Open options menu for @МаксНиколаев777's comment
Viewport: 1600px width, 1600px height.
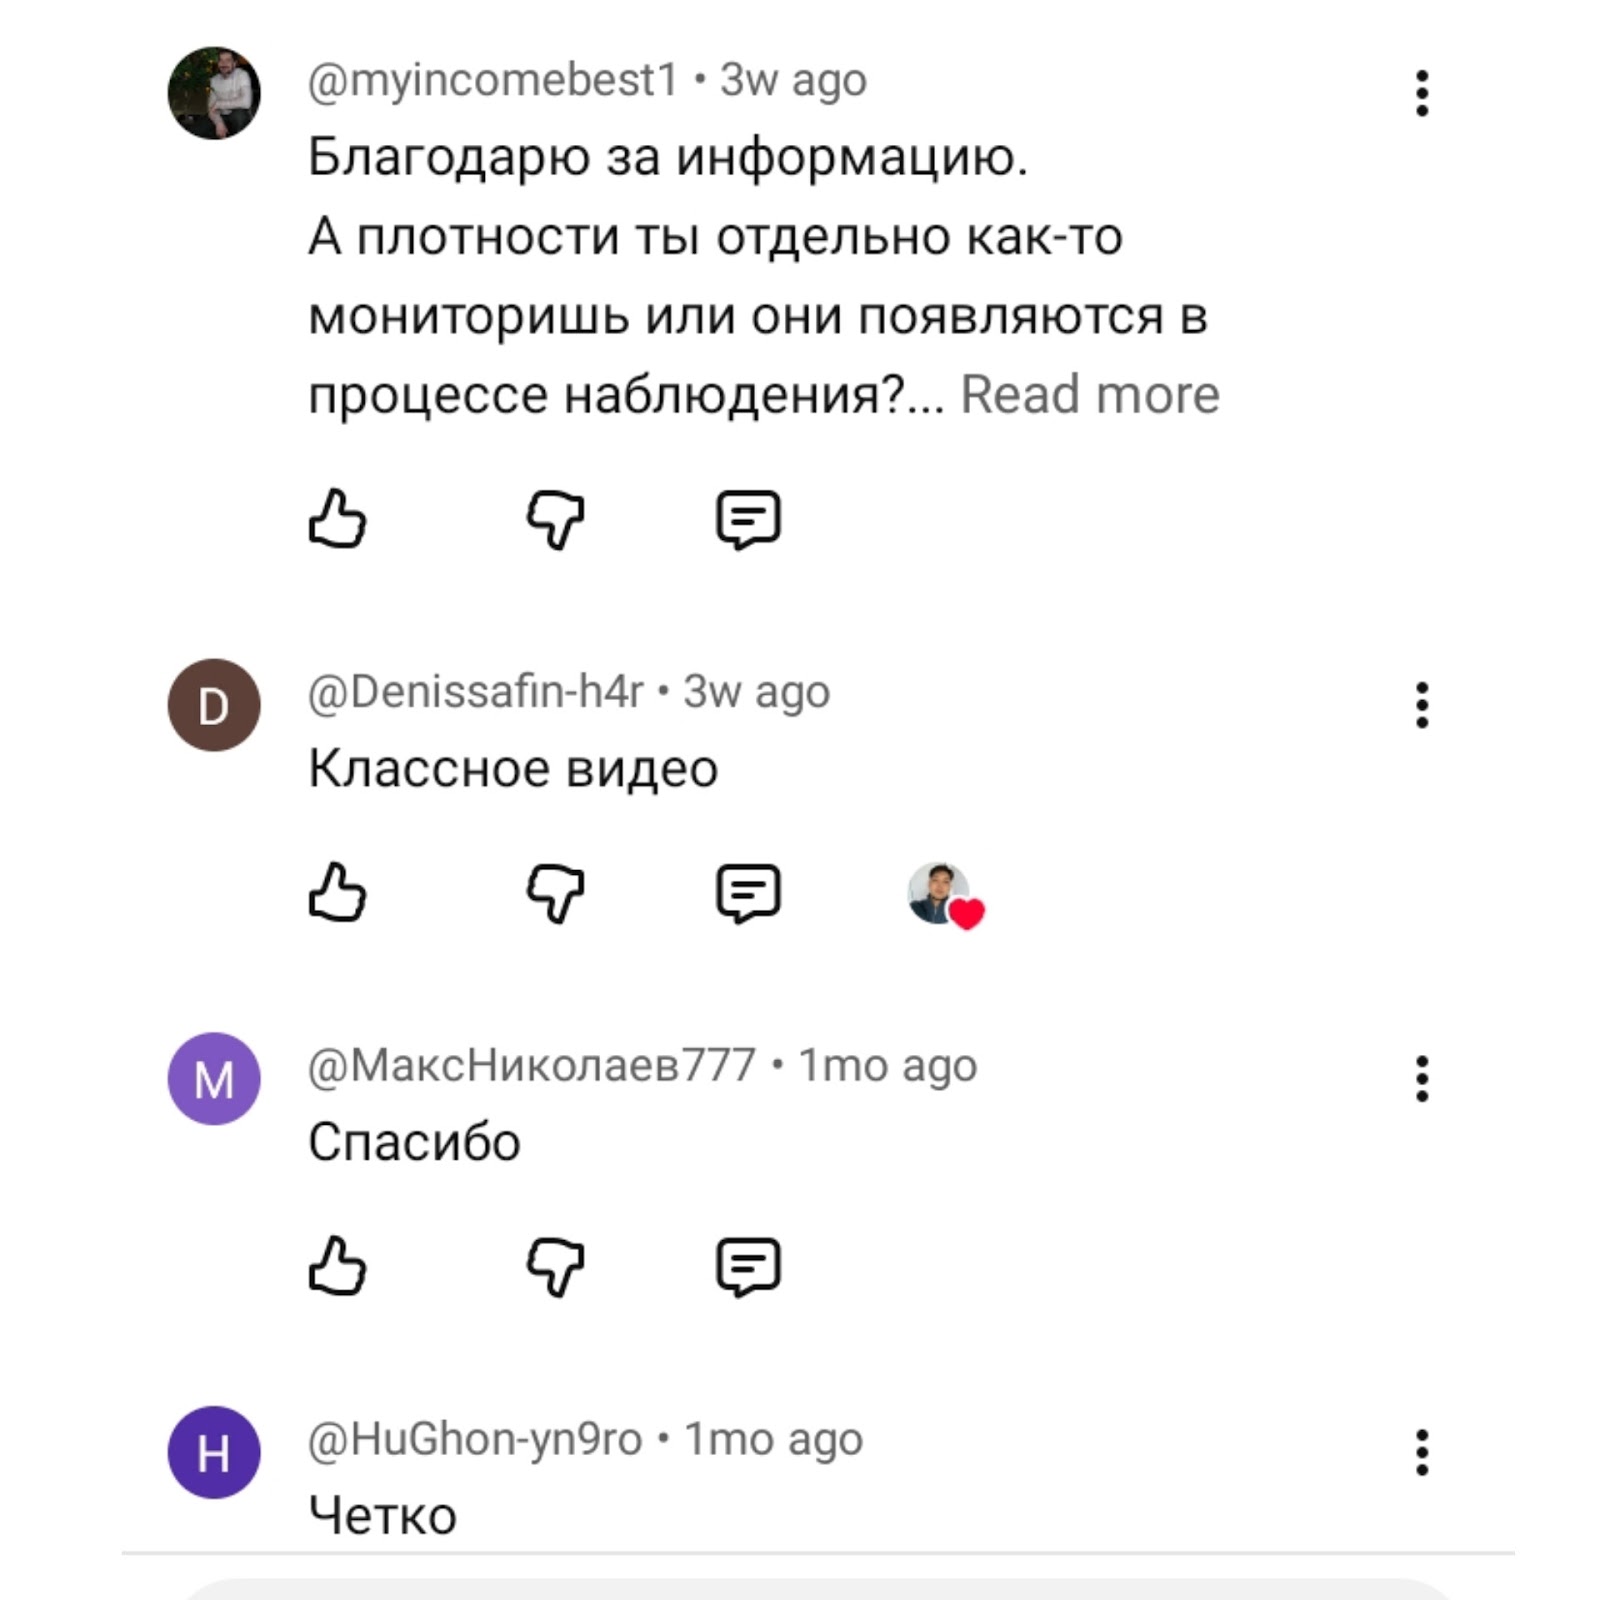pyautogui.click(x=1421, y=1081)
